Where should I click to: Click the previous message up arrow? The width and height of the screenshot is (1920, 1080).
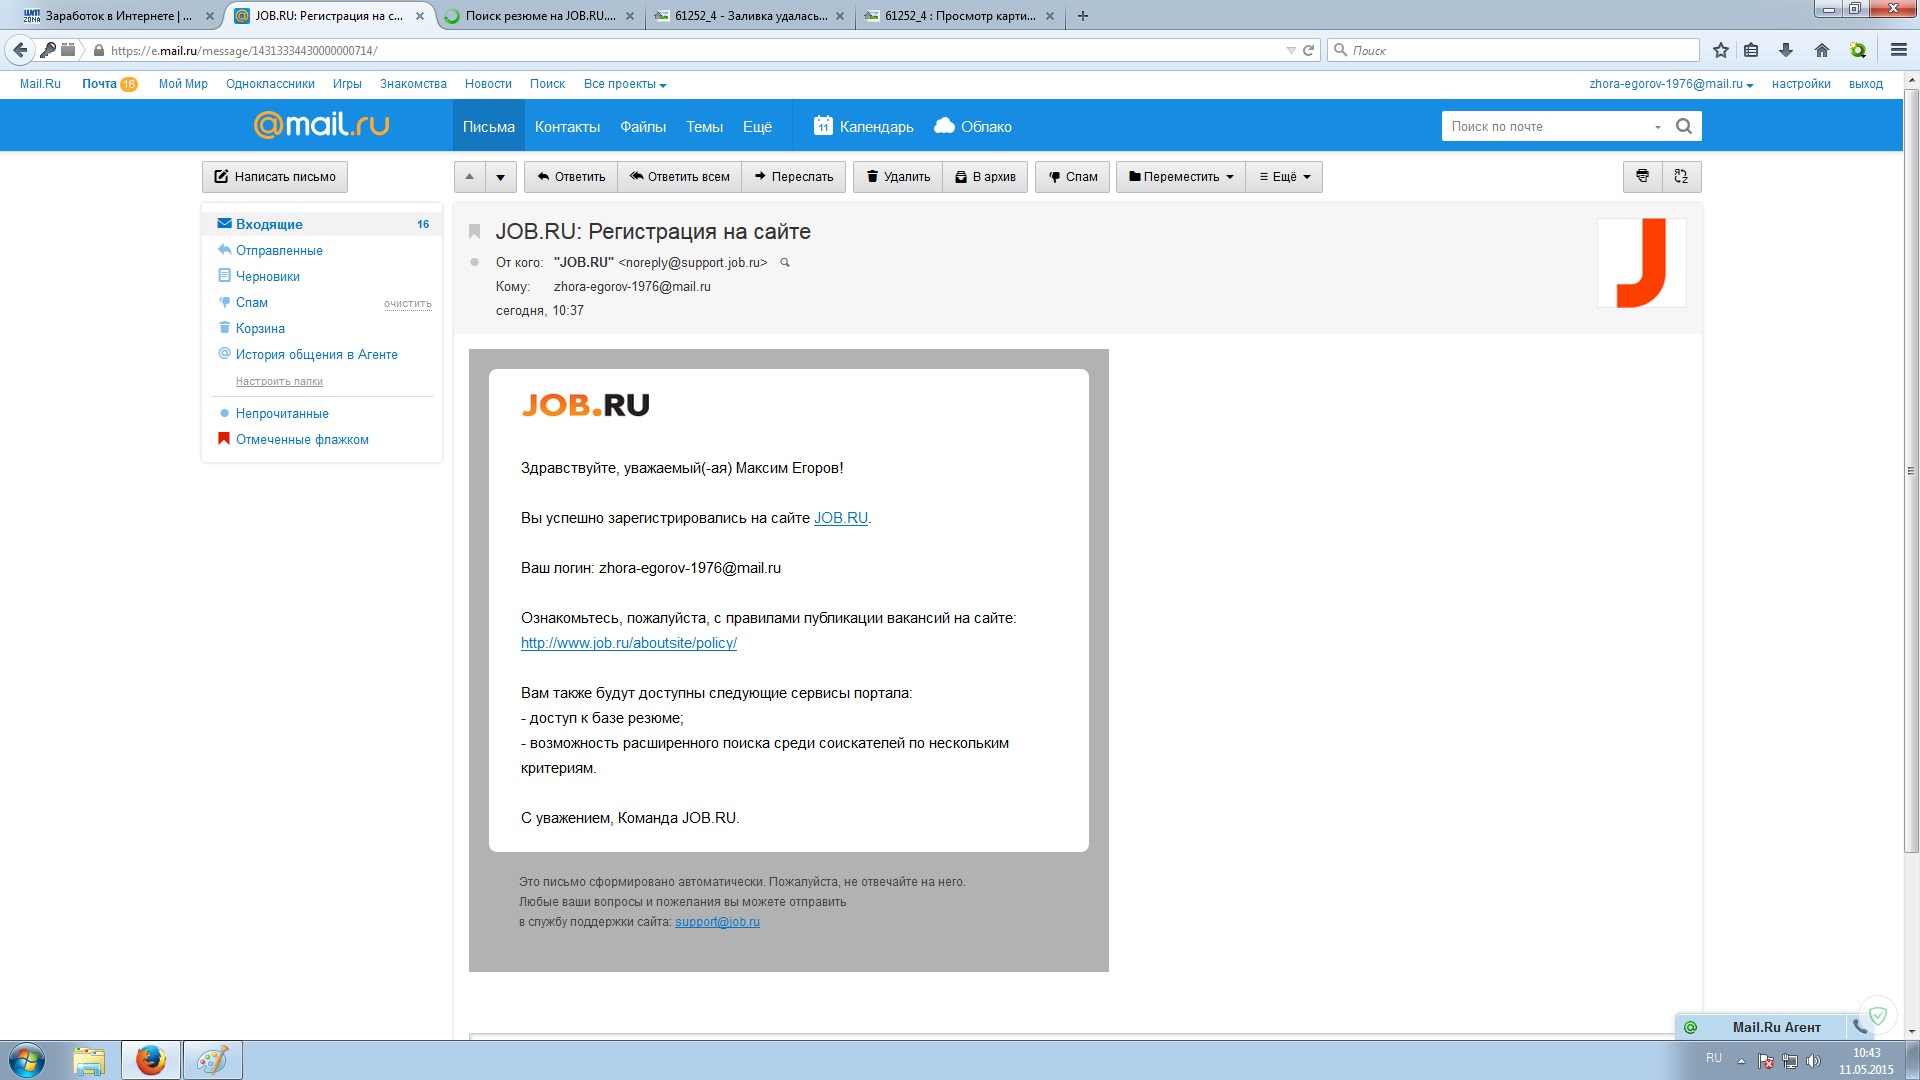(469, 177)
